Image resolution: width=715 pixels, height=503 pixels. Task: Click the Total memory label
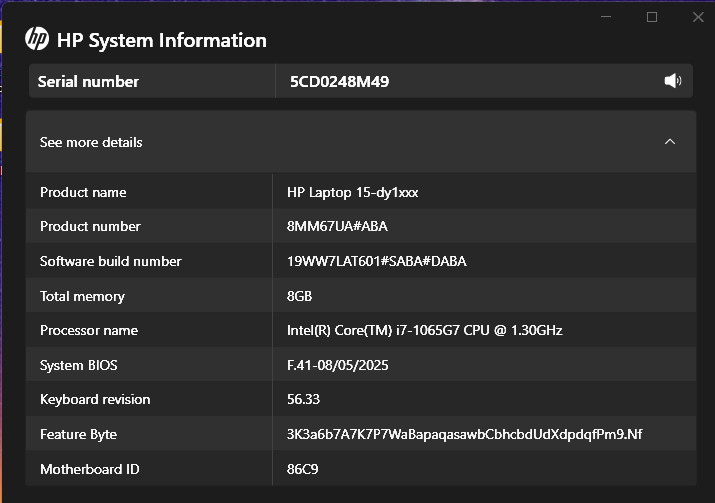click(82, 296)
